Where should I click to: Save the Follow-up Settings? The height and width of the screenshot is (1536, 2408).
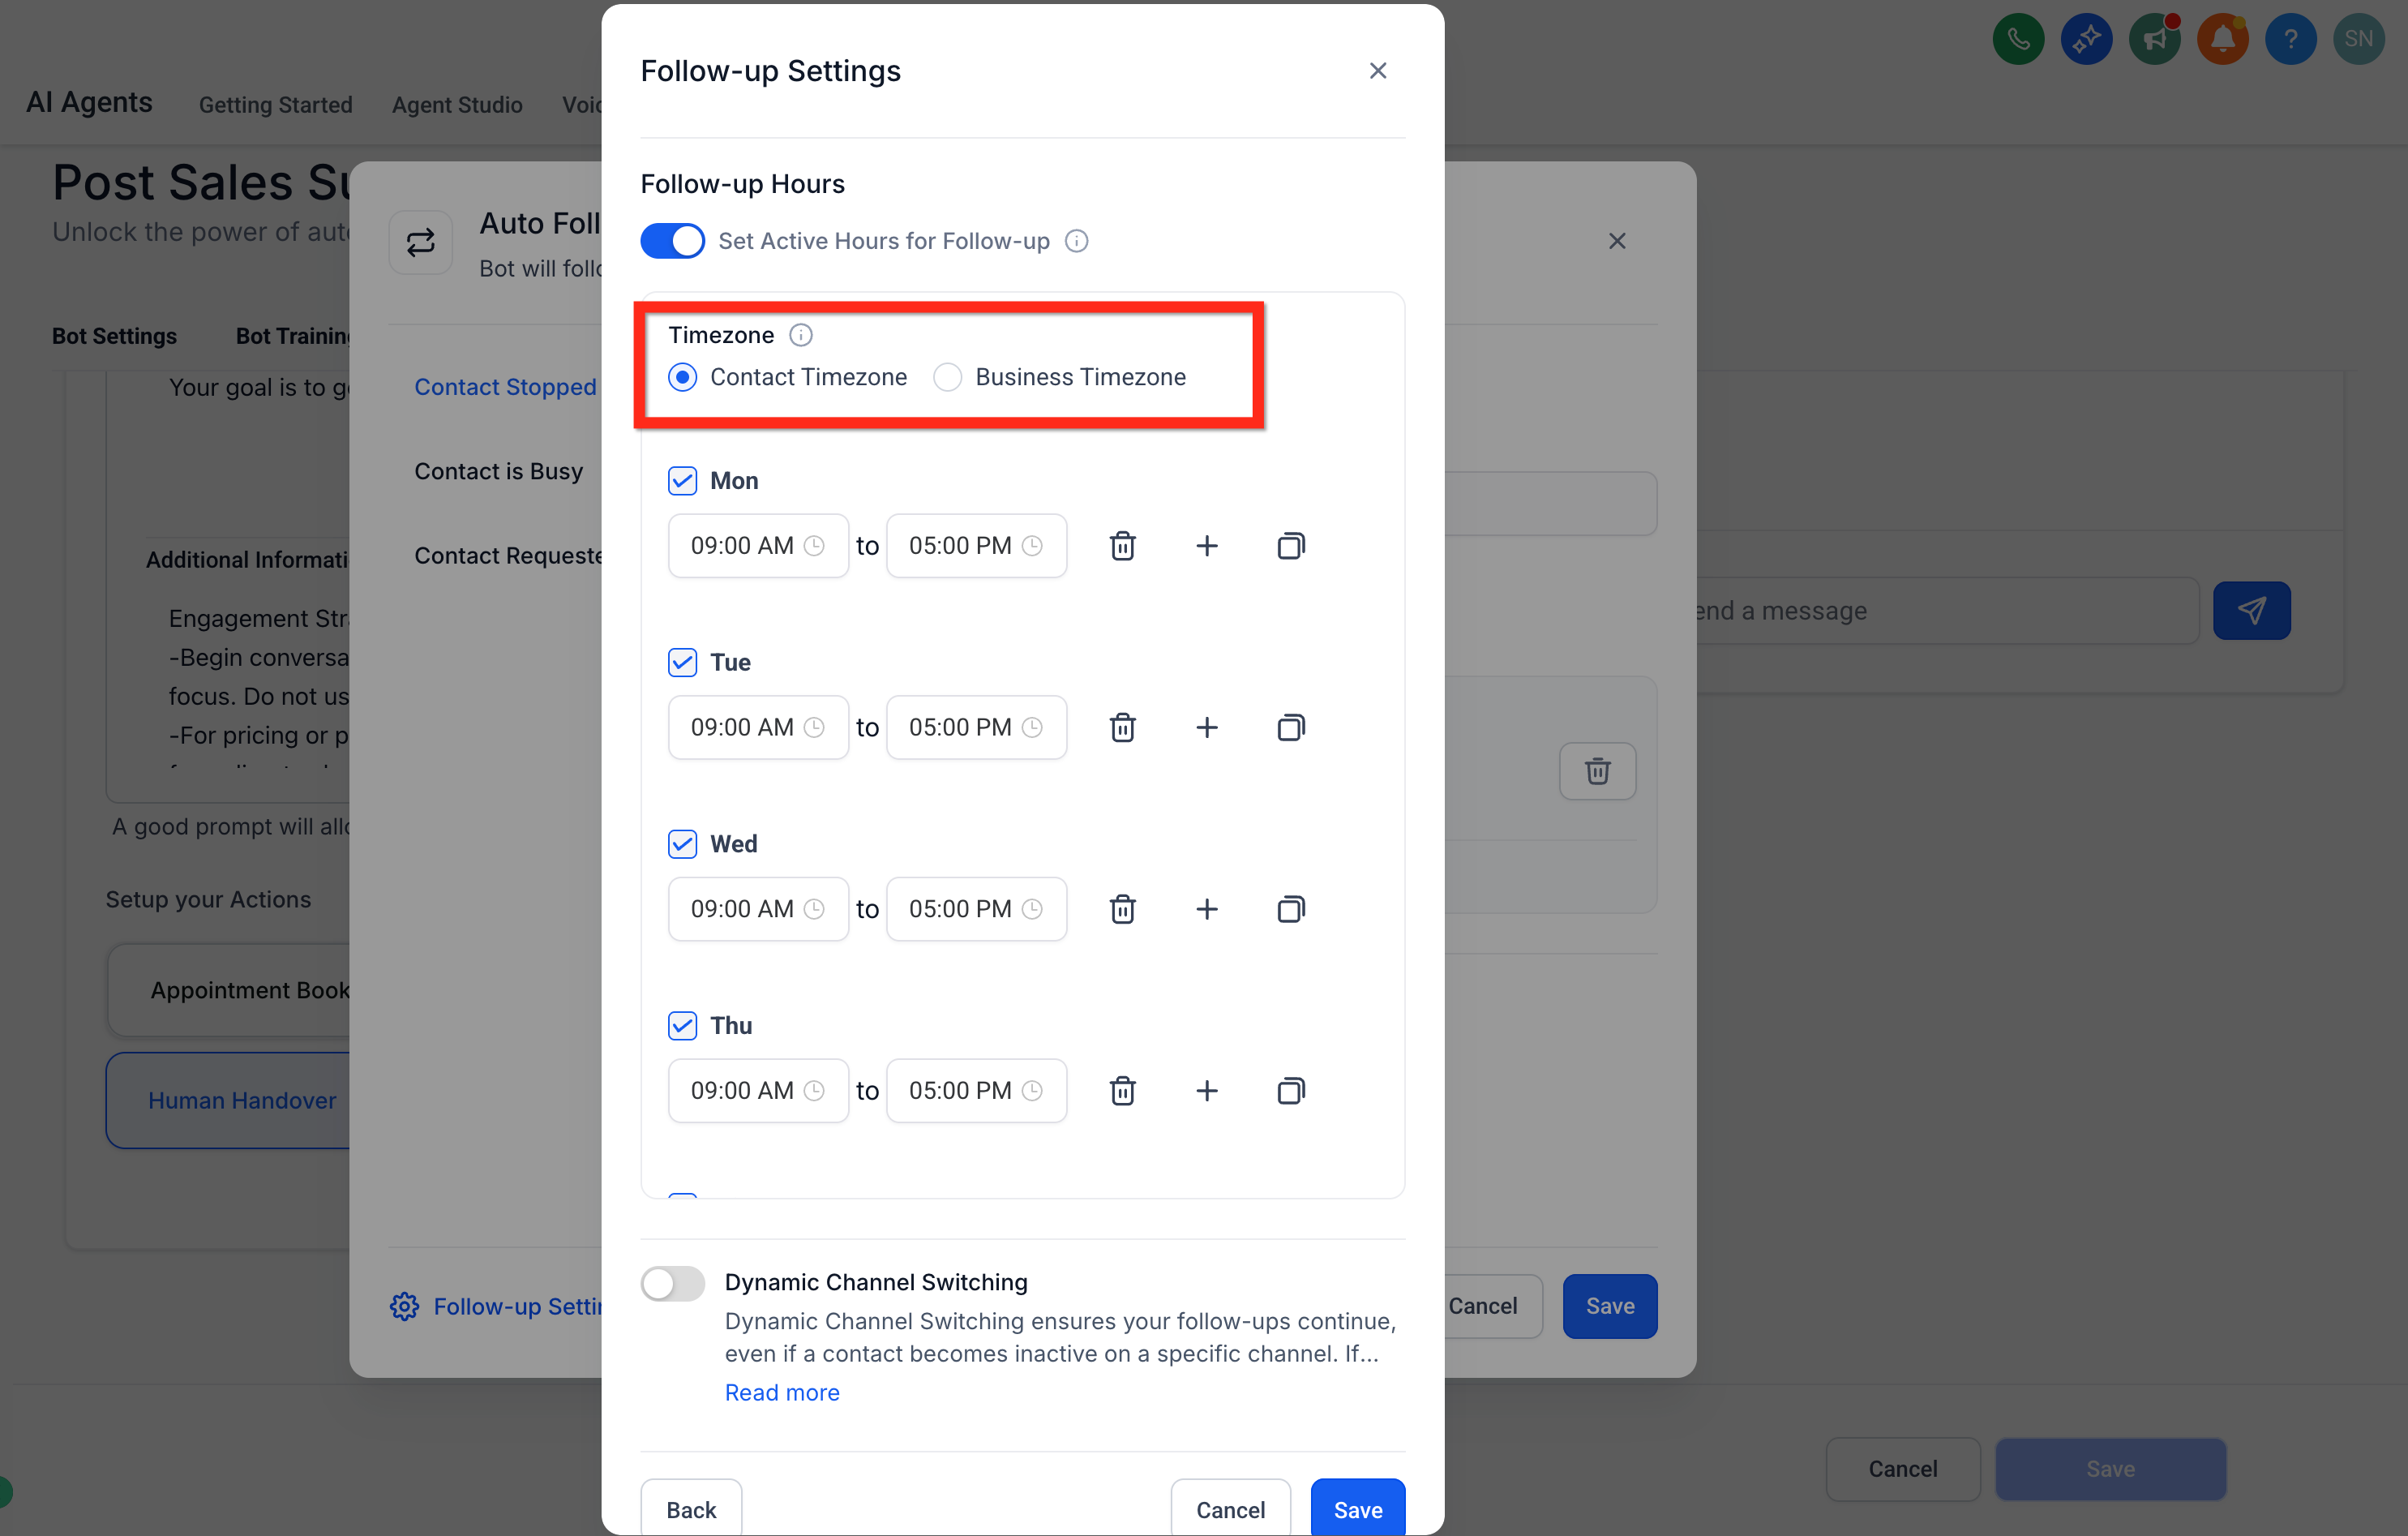[x=1357, y=1509]
